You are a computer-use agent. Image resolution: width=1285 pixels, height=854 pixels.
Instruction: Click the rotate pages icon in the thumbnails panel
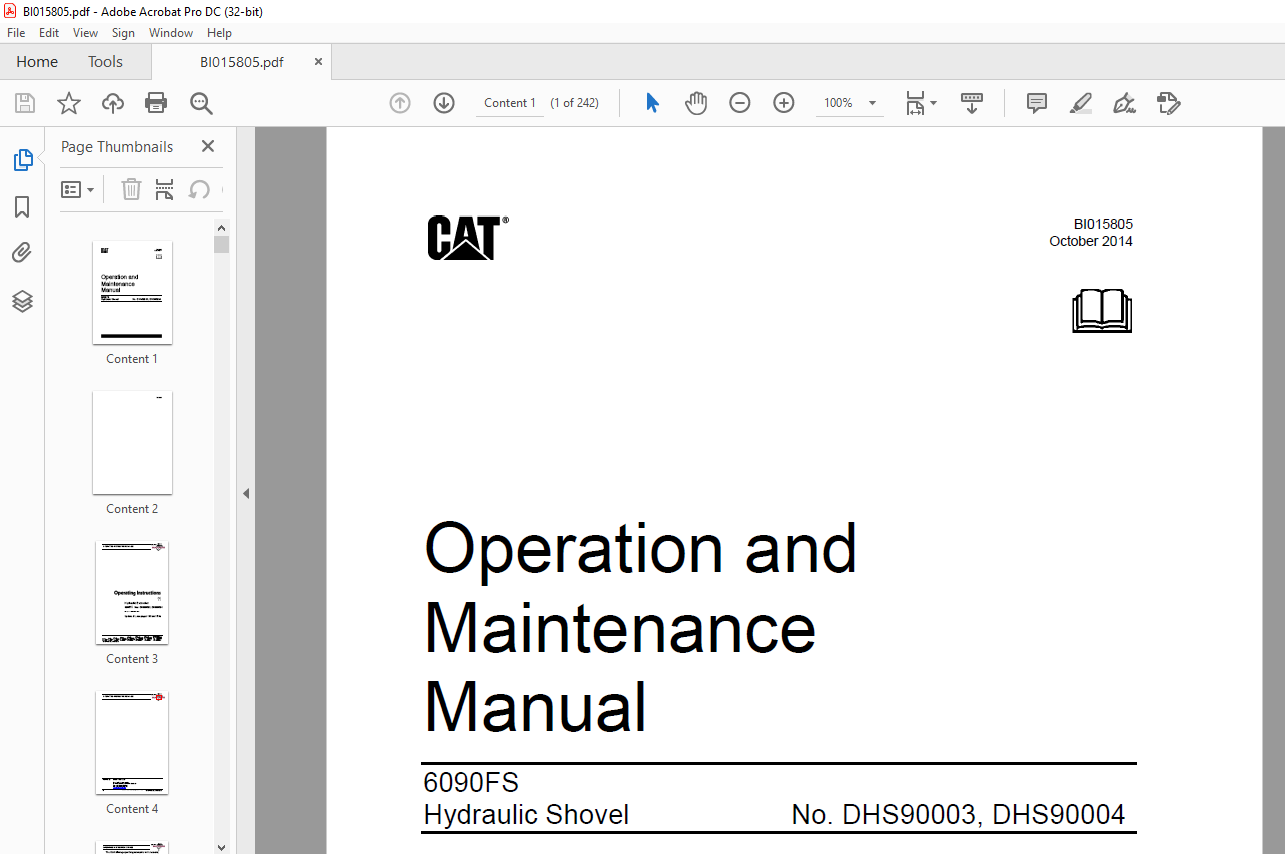coord(199,189)
